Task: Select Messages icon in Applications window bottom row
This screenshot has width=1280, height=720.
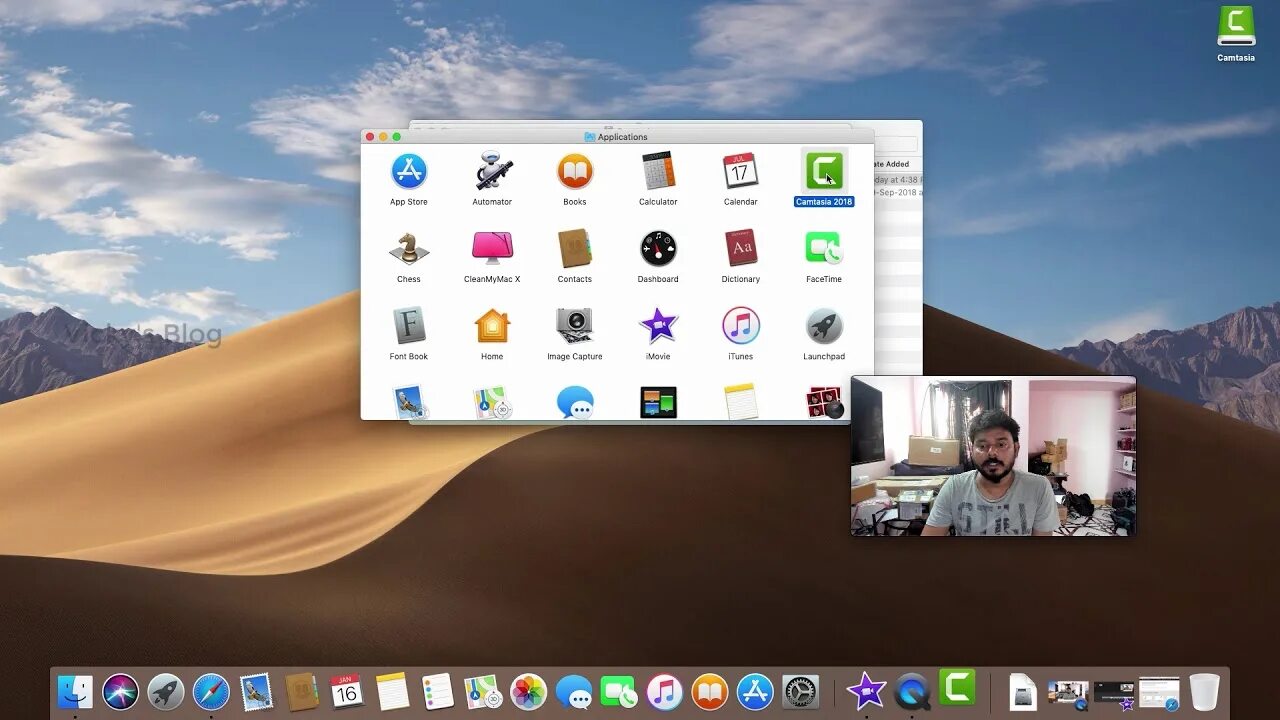Action: point(575,403)
